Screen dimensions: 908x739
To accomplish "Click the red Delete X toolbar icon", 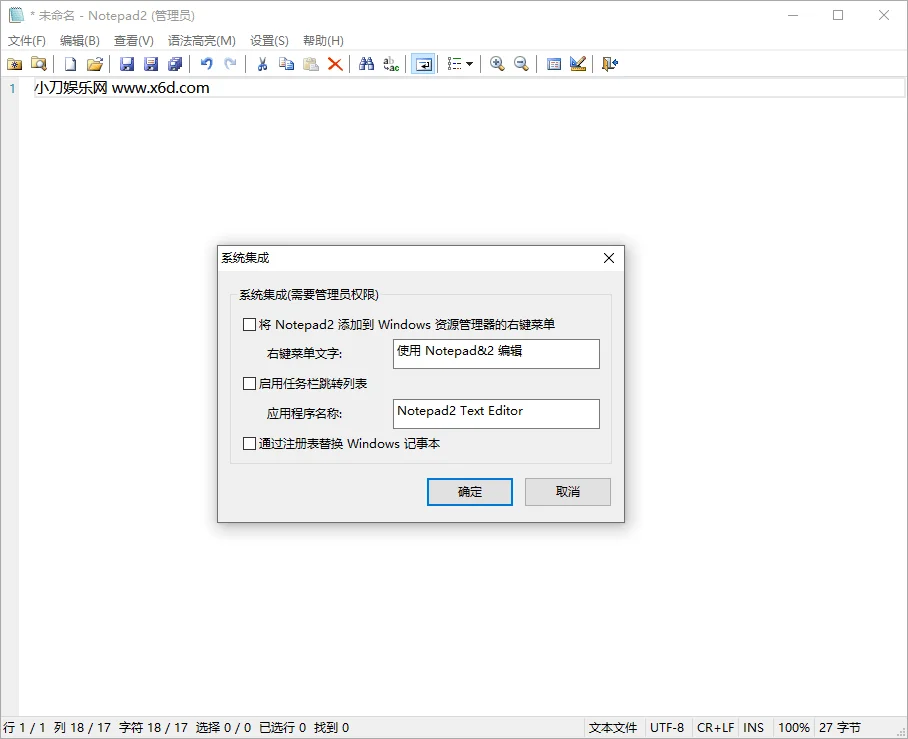I will tap(333, 63).
